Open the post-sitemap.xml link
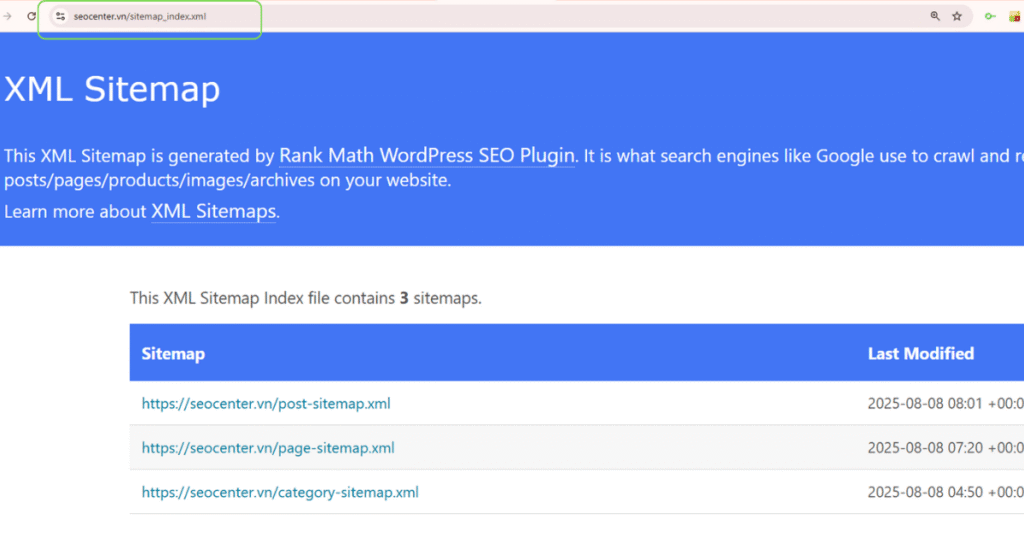 click(x=265, y=404)
